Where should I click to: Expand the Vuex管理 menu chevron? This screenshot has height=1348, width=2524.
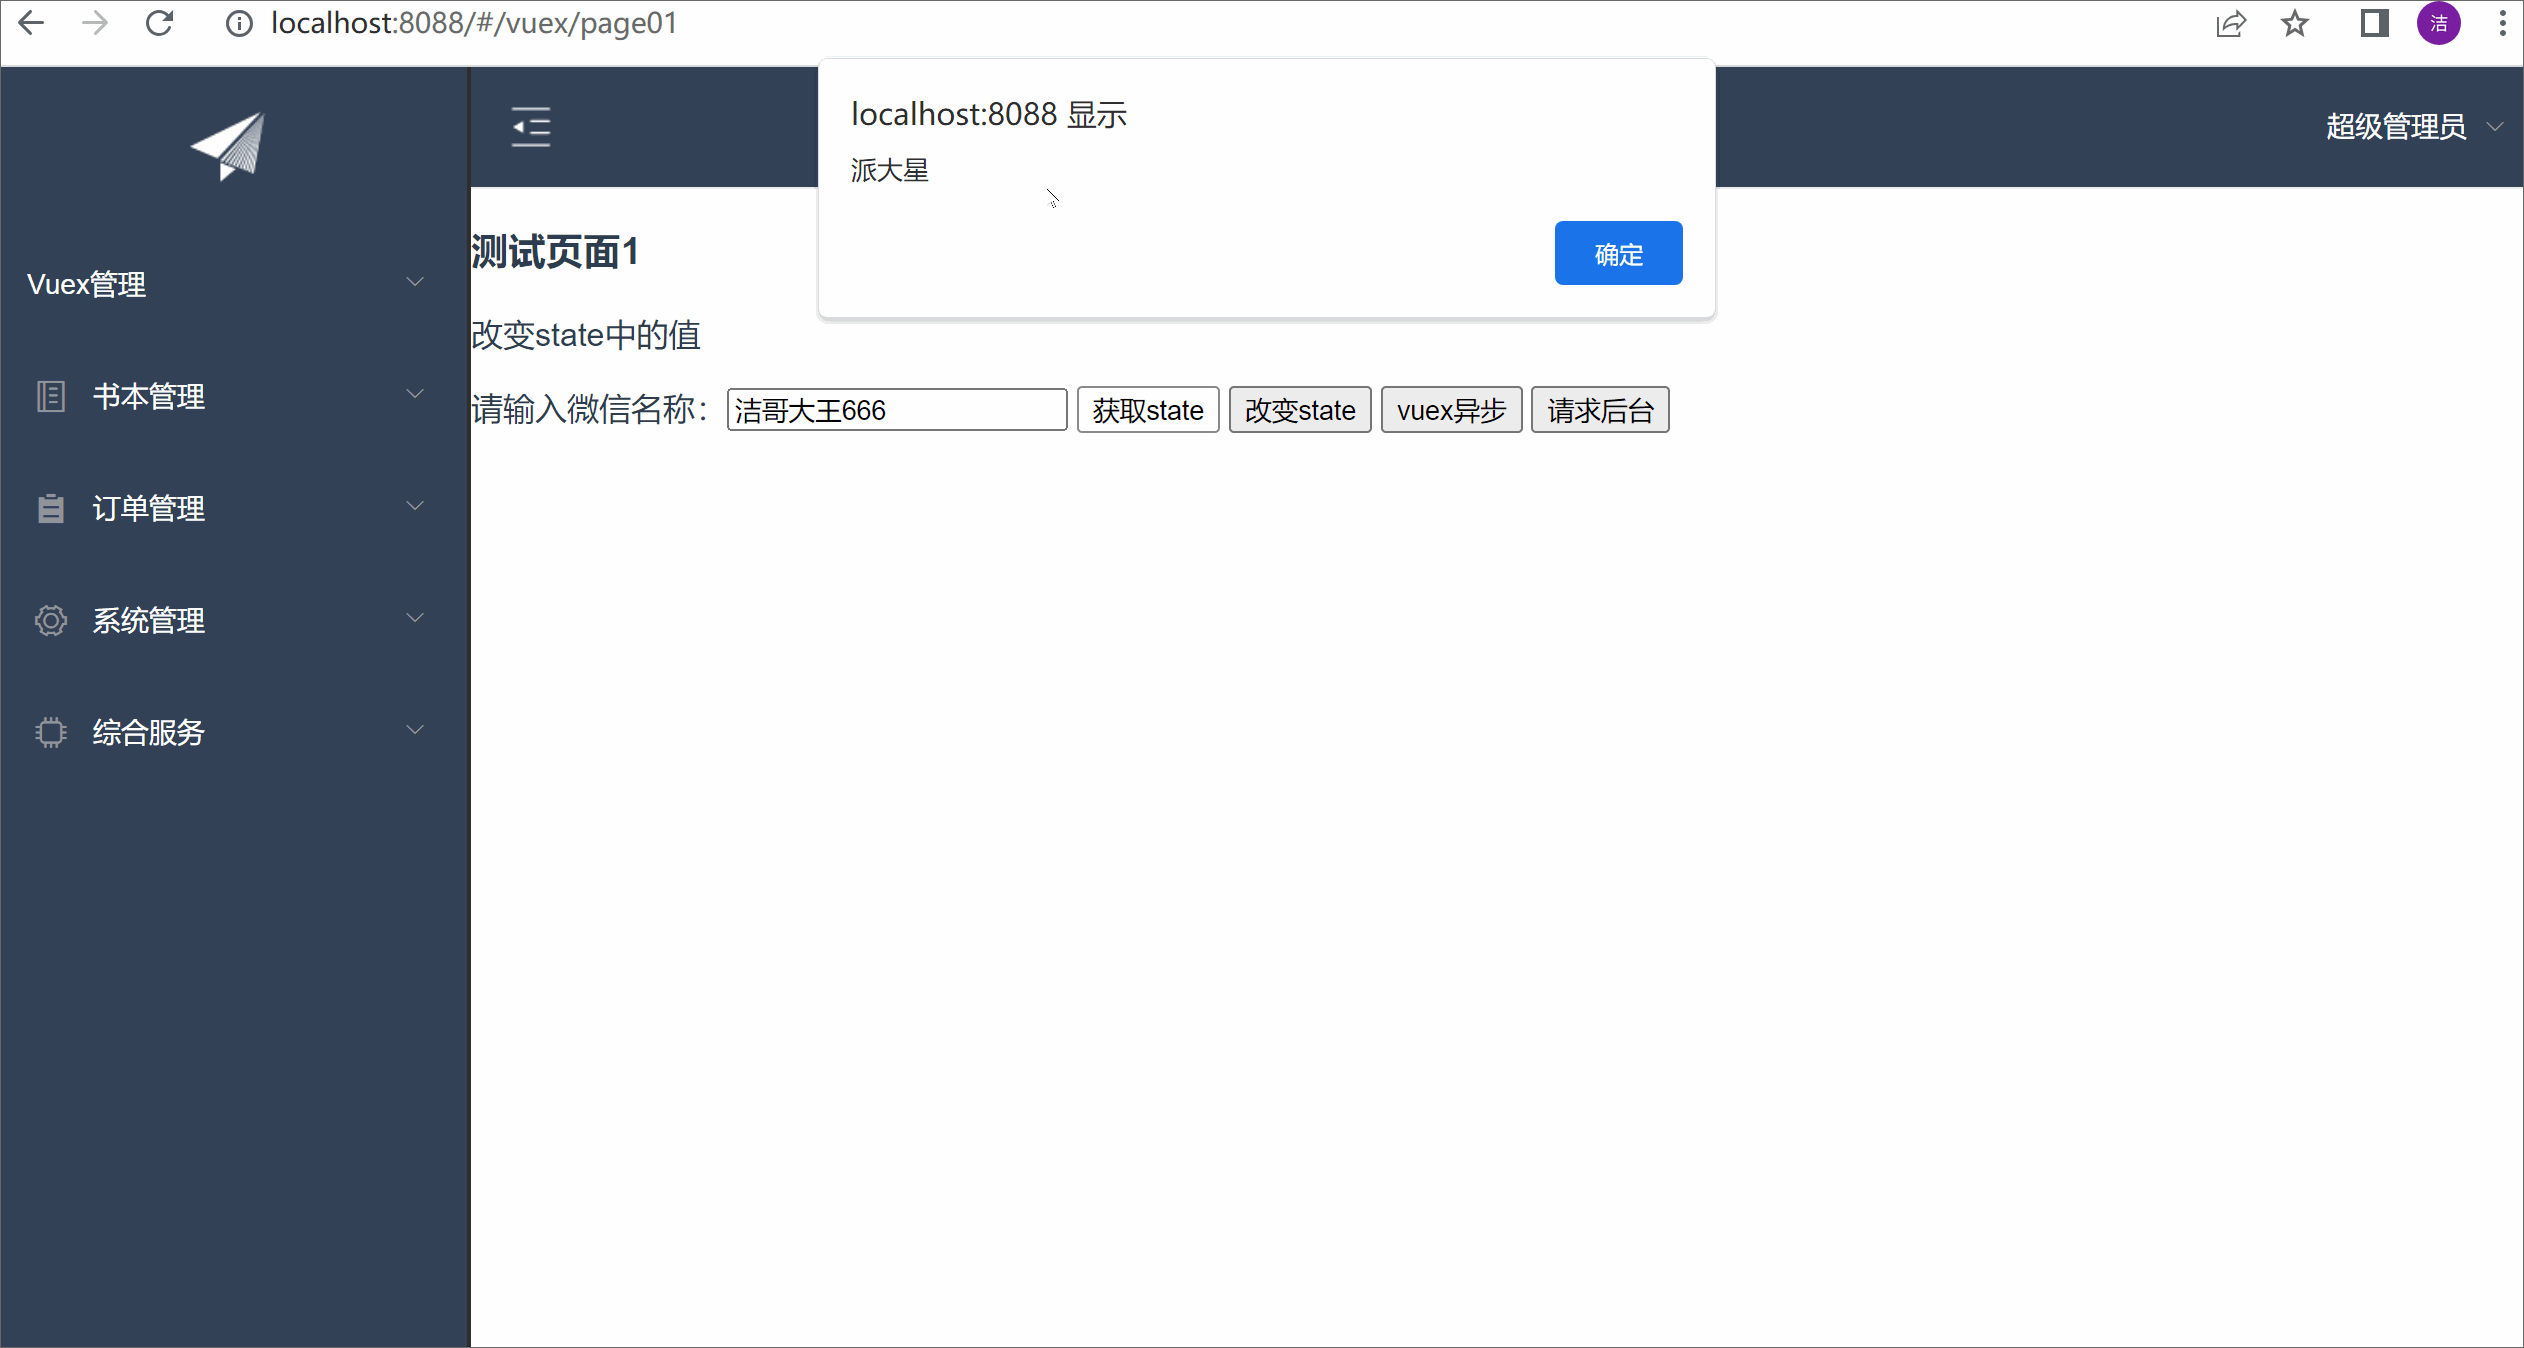tap(415, 283)
